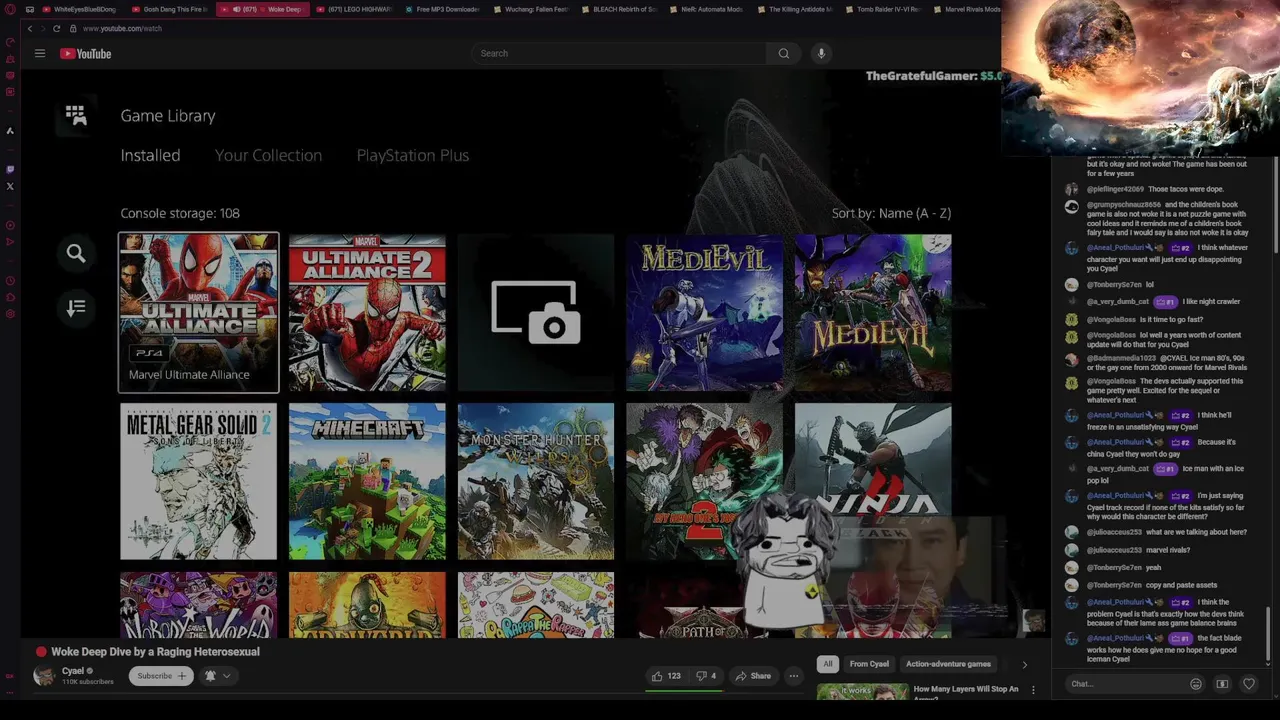Viewport: 1280px width, 720px height.
Task: Switch to NieR: Automata Mods browser tab
Action: (x=705, y=9)
